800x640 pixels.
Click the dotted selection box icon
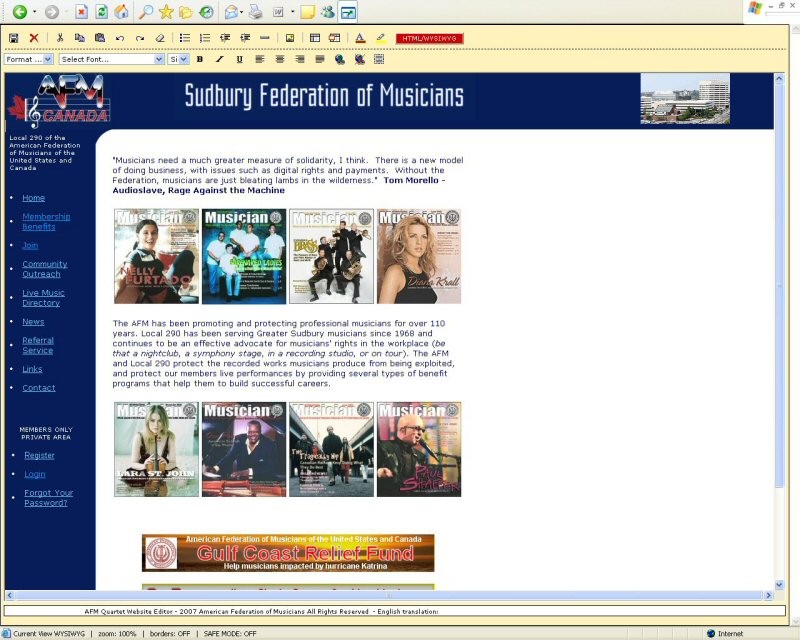pos(379,59)
